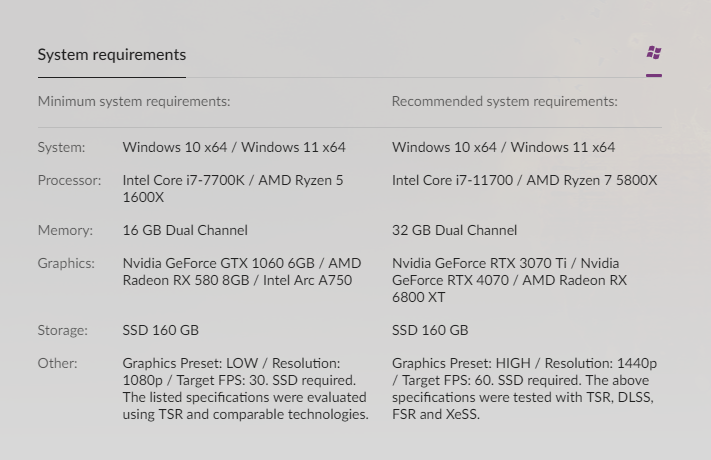The height and width of the screenshot is (460, 711).
Task: Click the Processor row label
Action: (69, 180)
